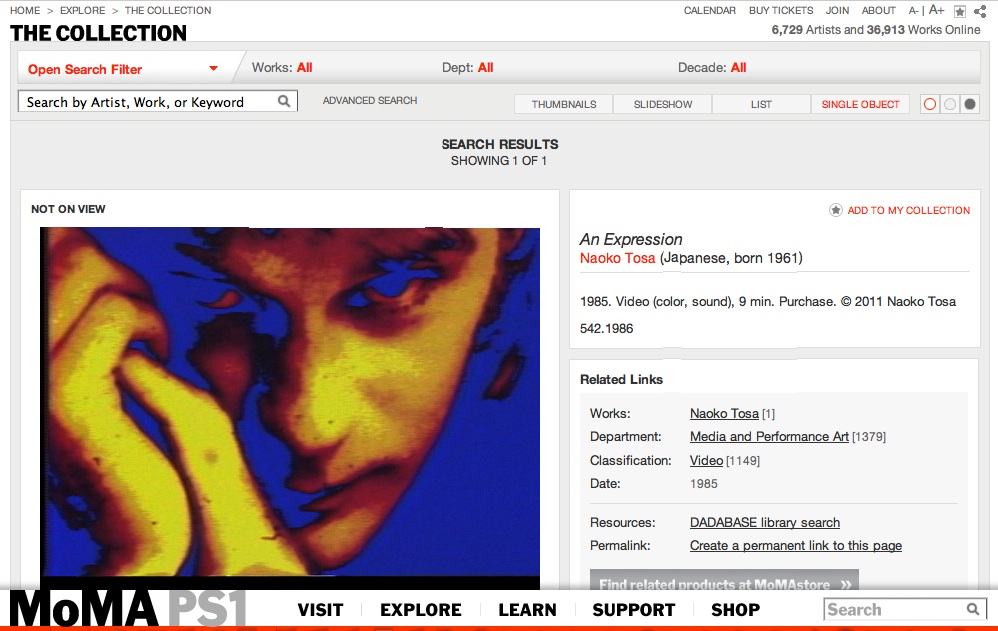This screenshot has width=998, height=631.
Task: Click the Artists and Works Online count text
Action: pyautogui.click(x=876, y=30)
